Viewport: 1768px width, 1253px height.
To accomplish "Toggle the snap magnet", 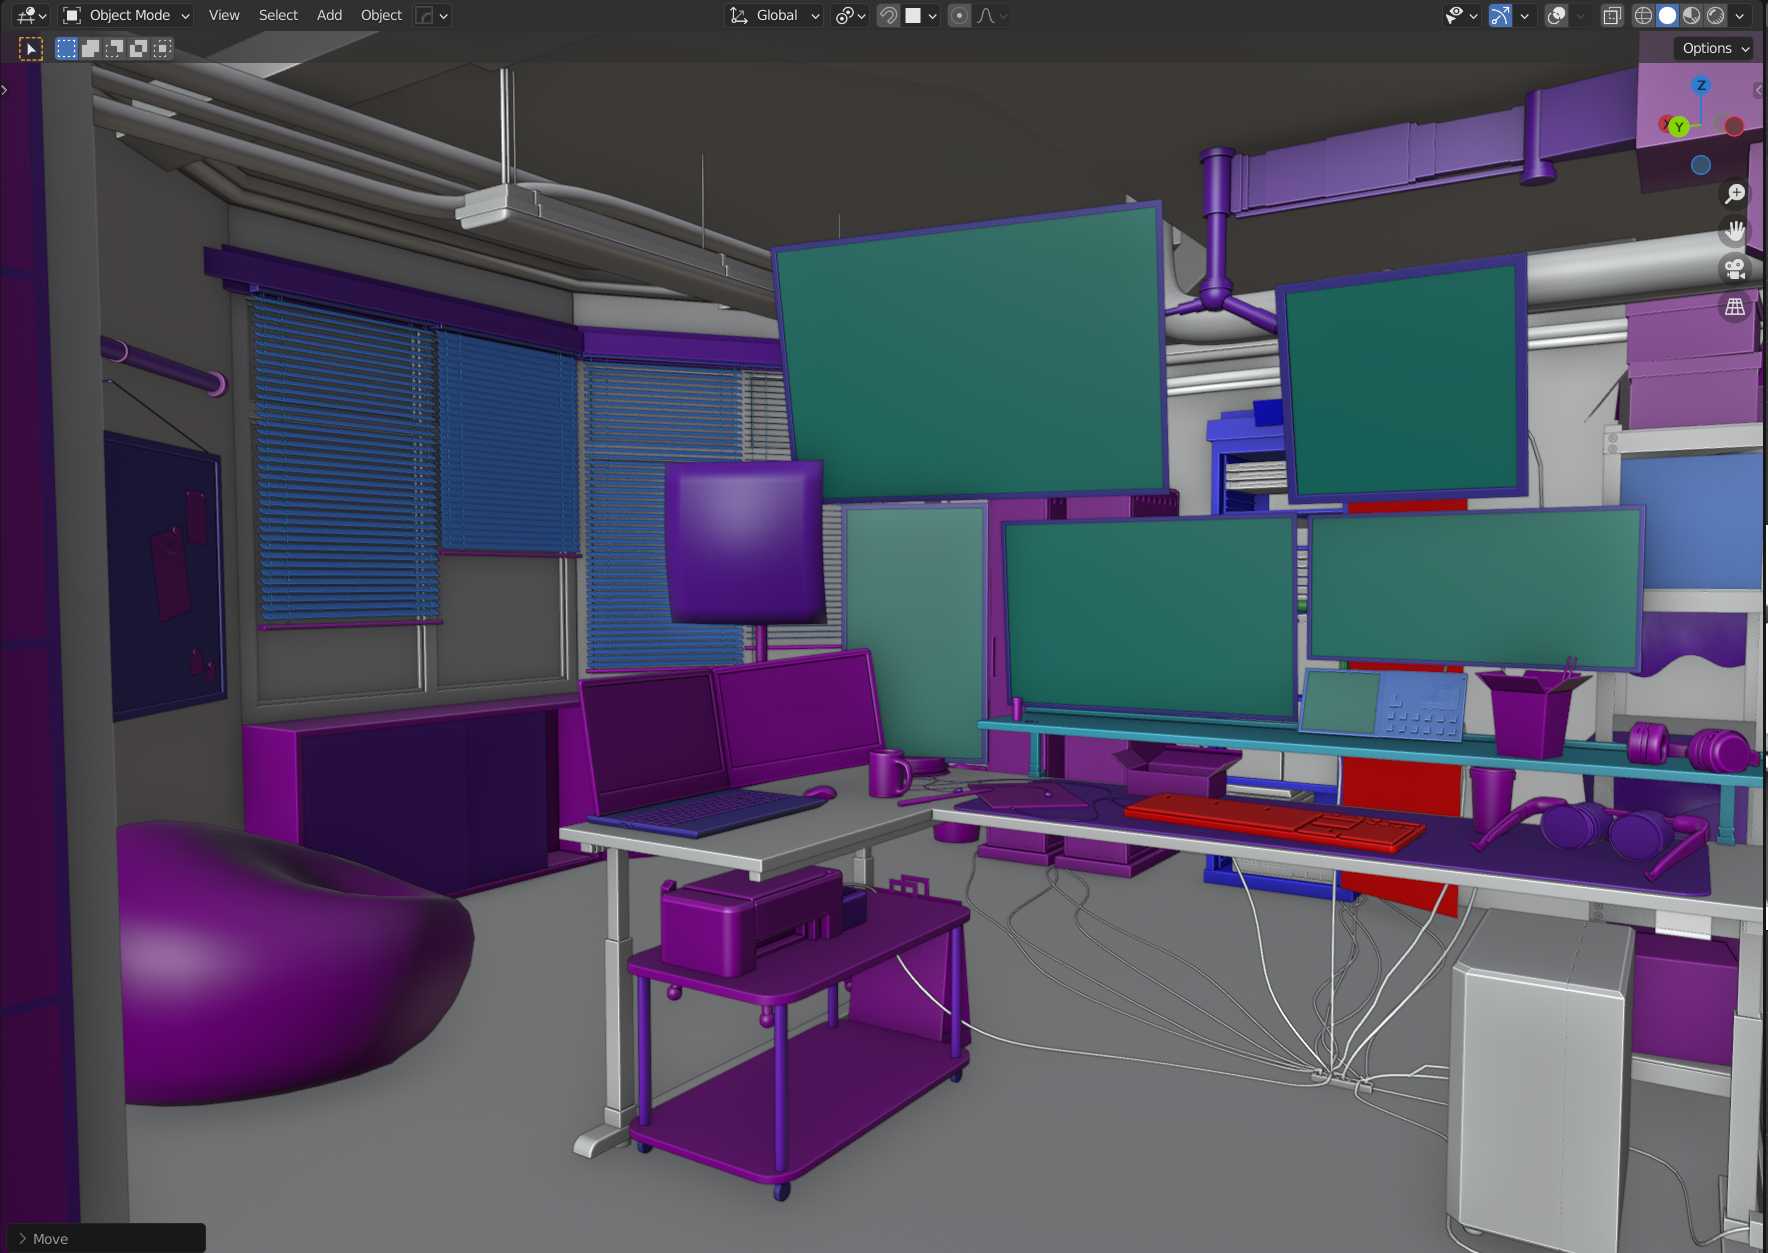I will [887, 15].
